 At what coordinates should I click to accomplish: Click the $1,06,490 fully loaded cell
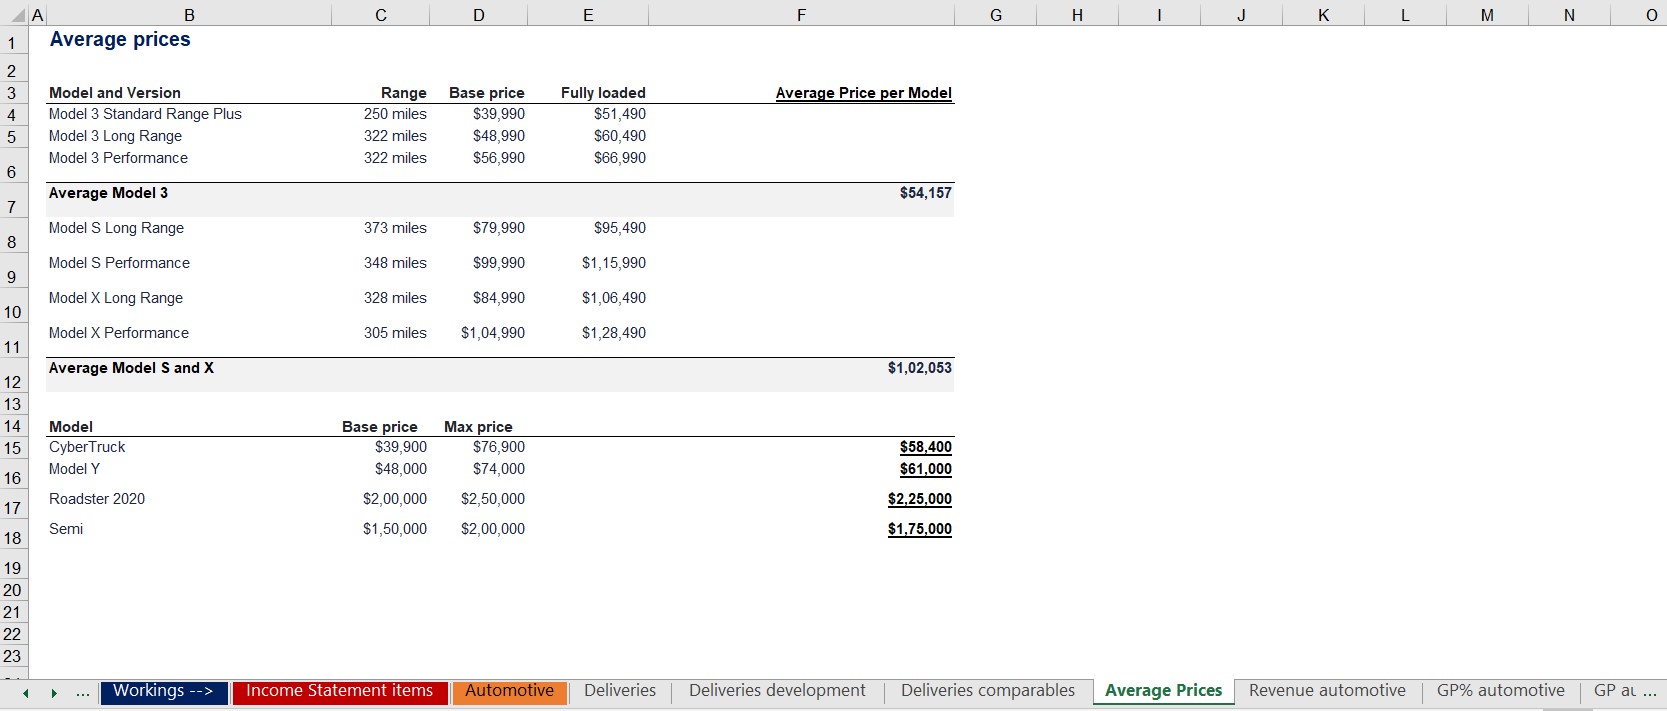[x=614, y=298]
